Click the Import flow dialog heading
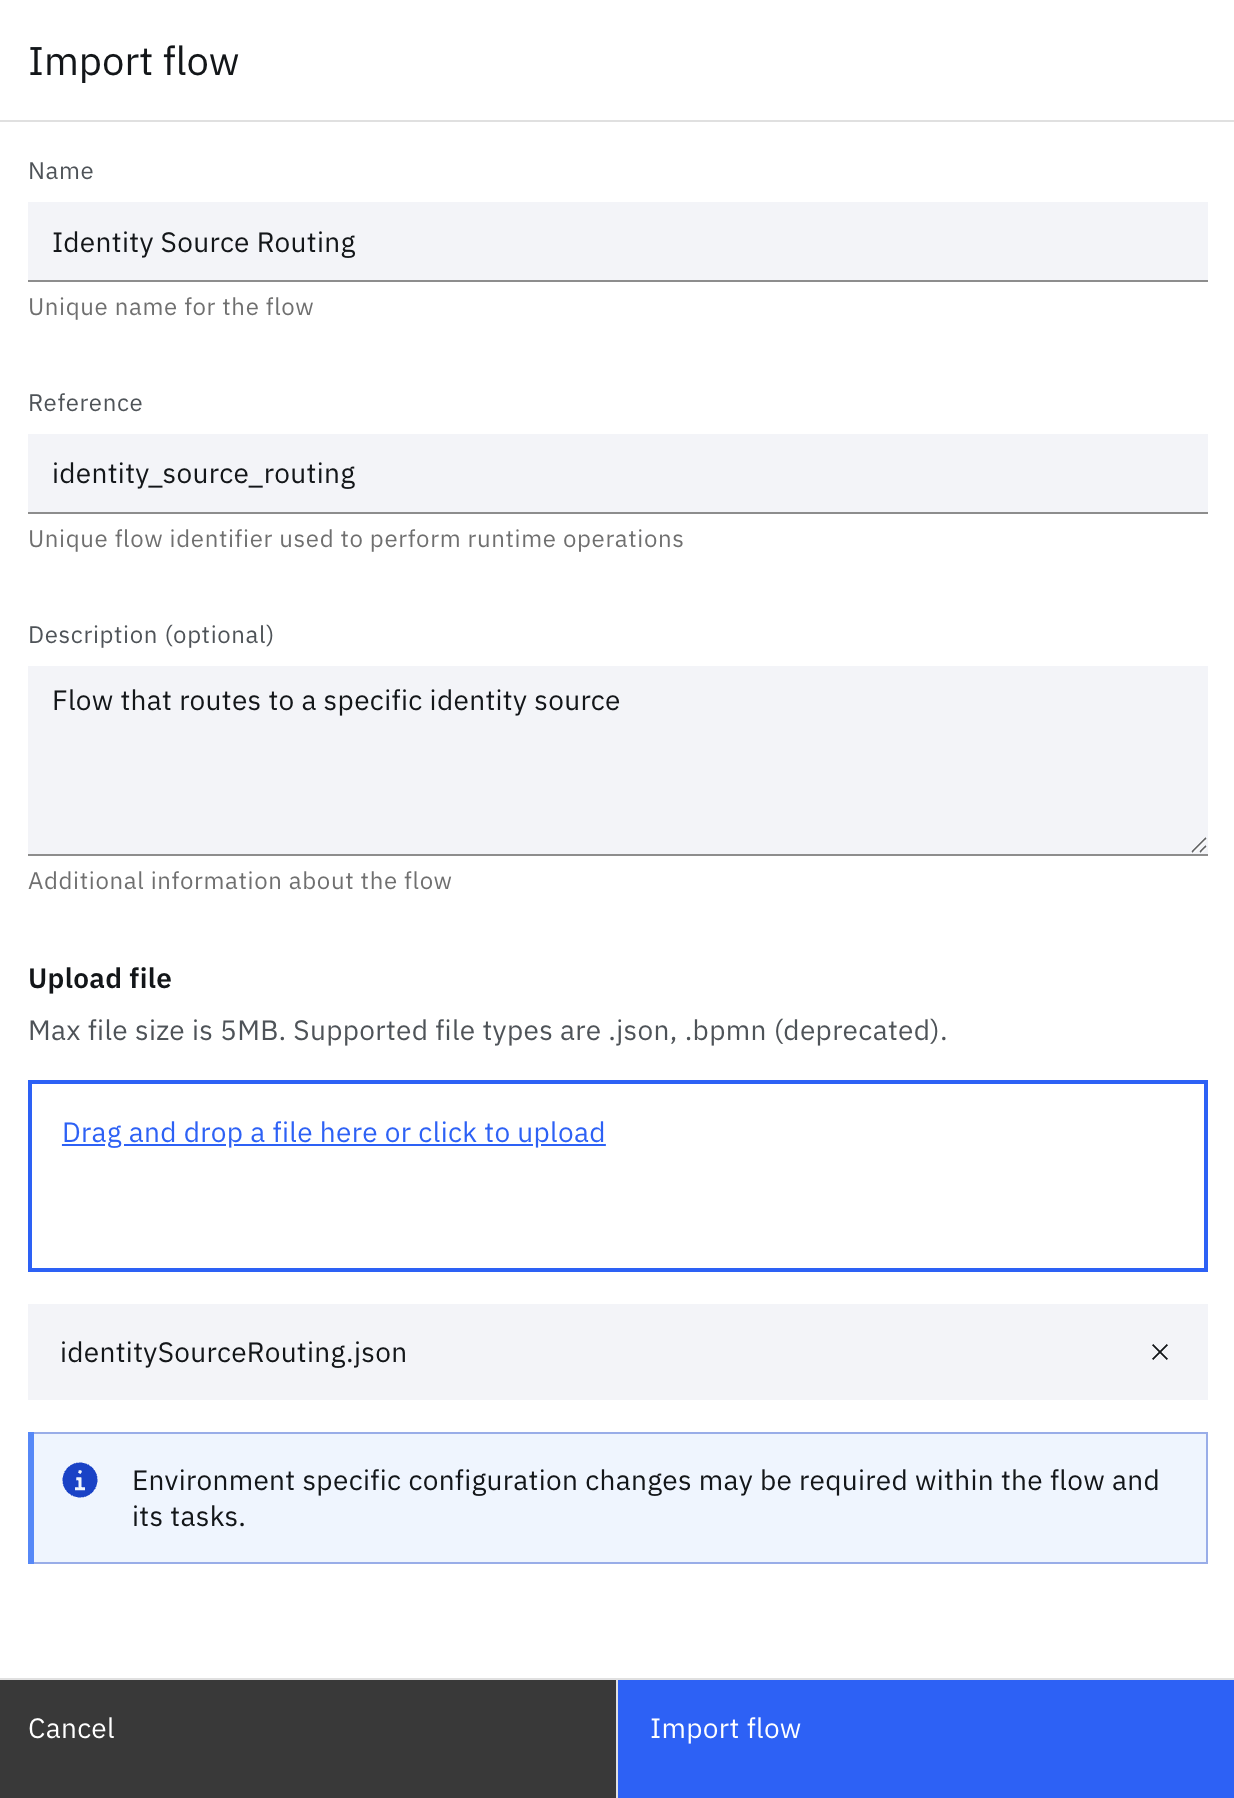Image resolution: width=1234 pixels, height=1798 pixels. pyautogui.click(x=133, y=62)
